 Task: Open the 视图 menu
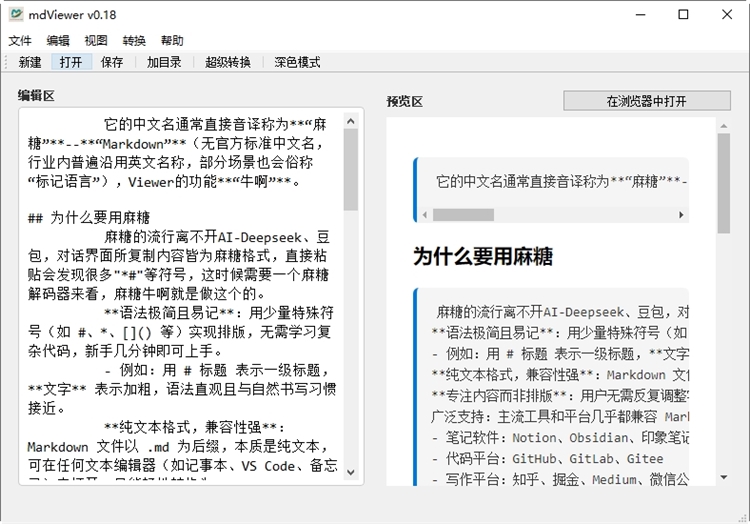click(x=96, y=41)
